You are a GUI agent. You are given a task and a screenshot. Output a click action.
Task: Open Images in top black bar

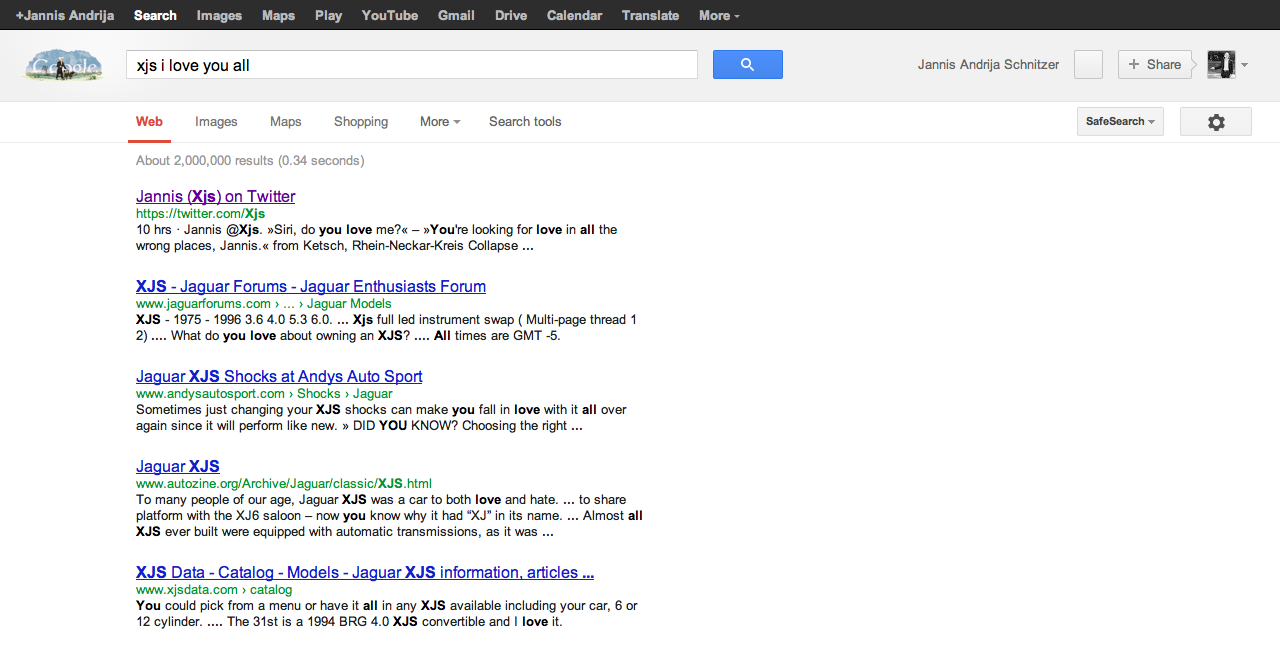click(x=219, y=15)
